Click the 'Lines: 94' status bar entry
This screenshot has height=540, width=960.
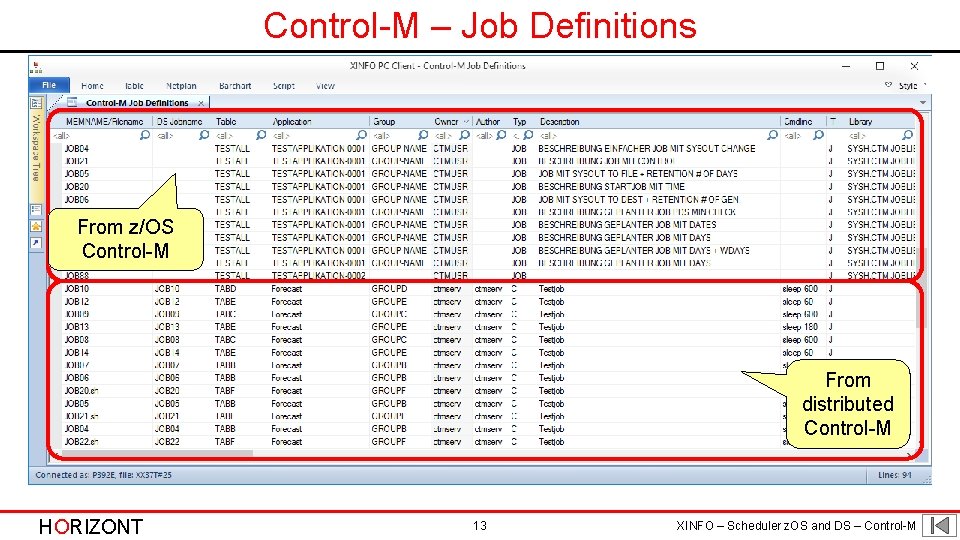[x=894, y=475]
